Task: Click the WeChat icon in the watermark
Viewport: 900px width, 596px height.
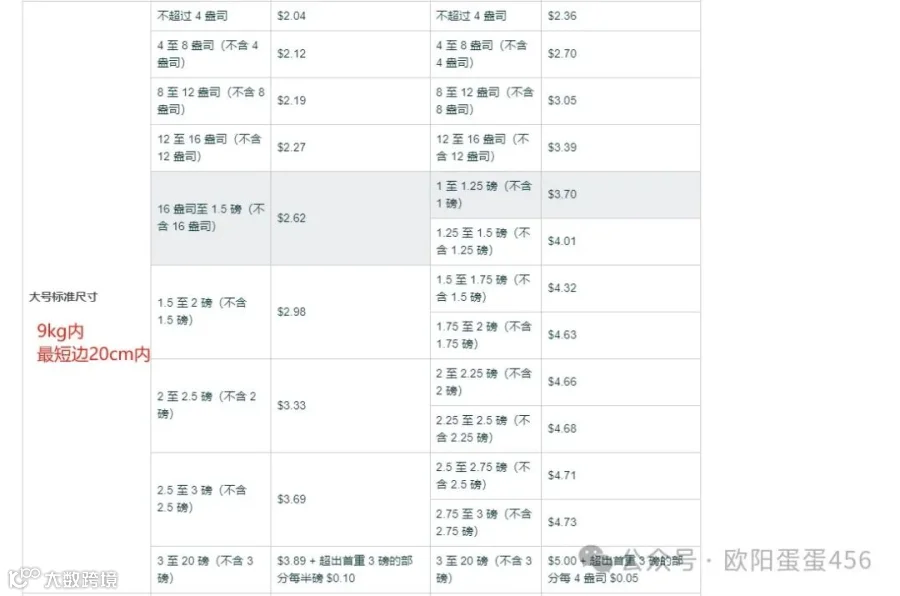Action: pyautogui.click(x=595, y=558)
